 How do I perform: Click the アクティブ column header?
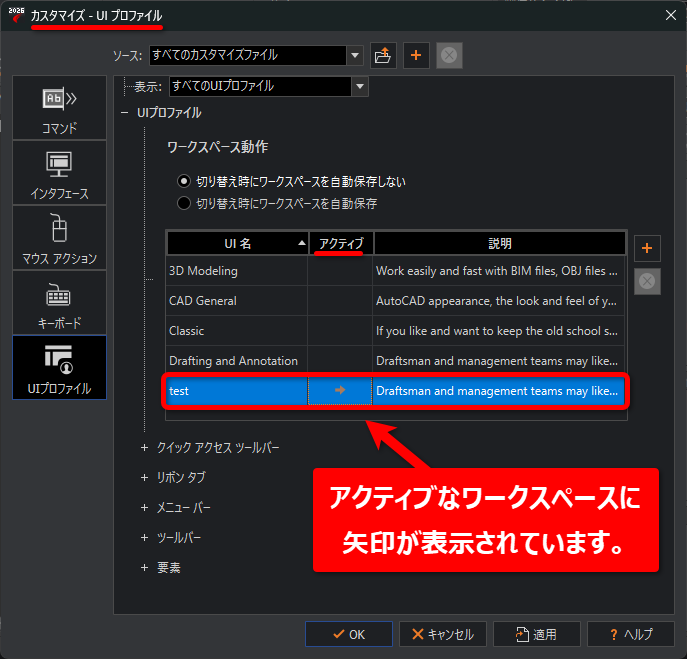(x=341, y=243)
